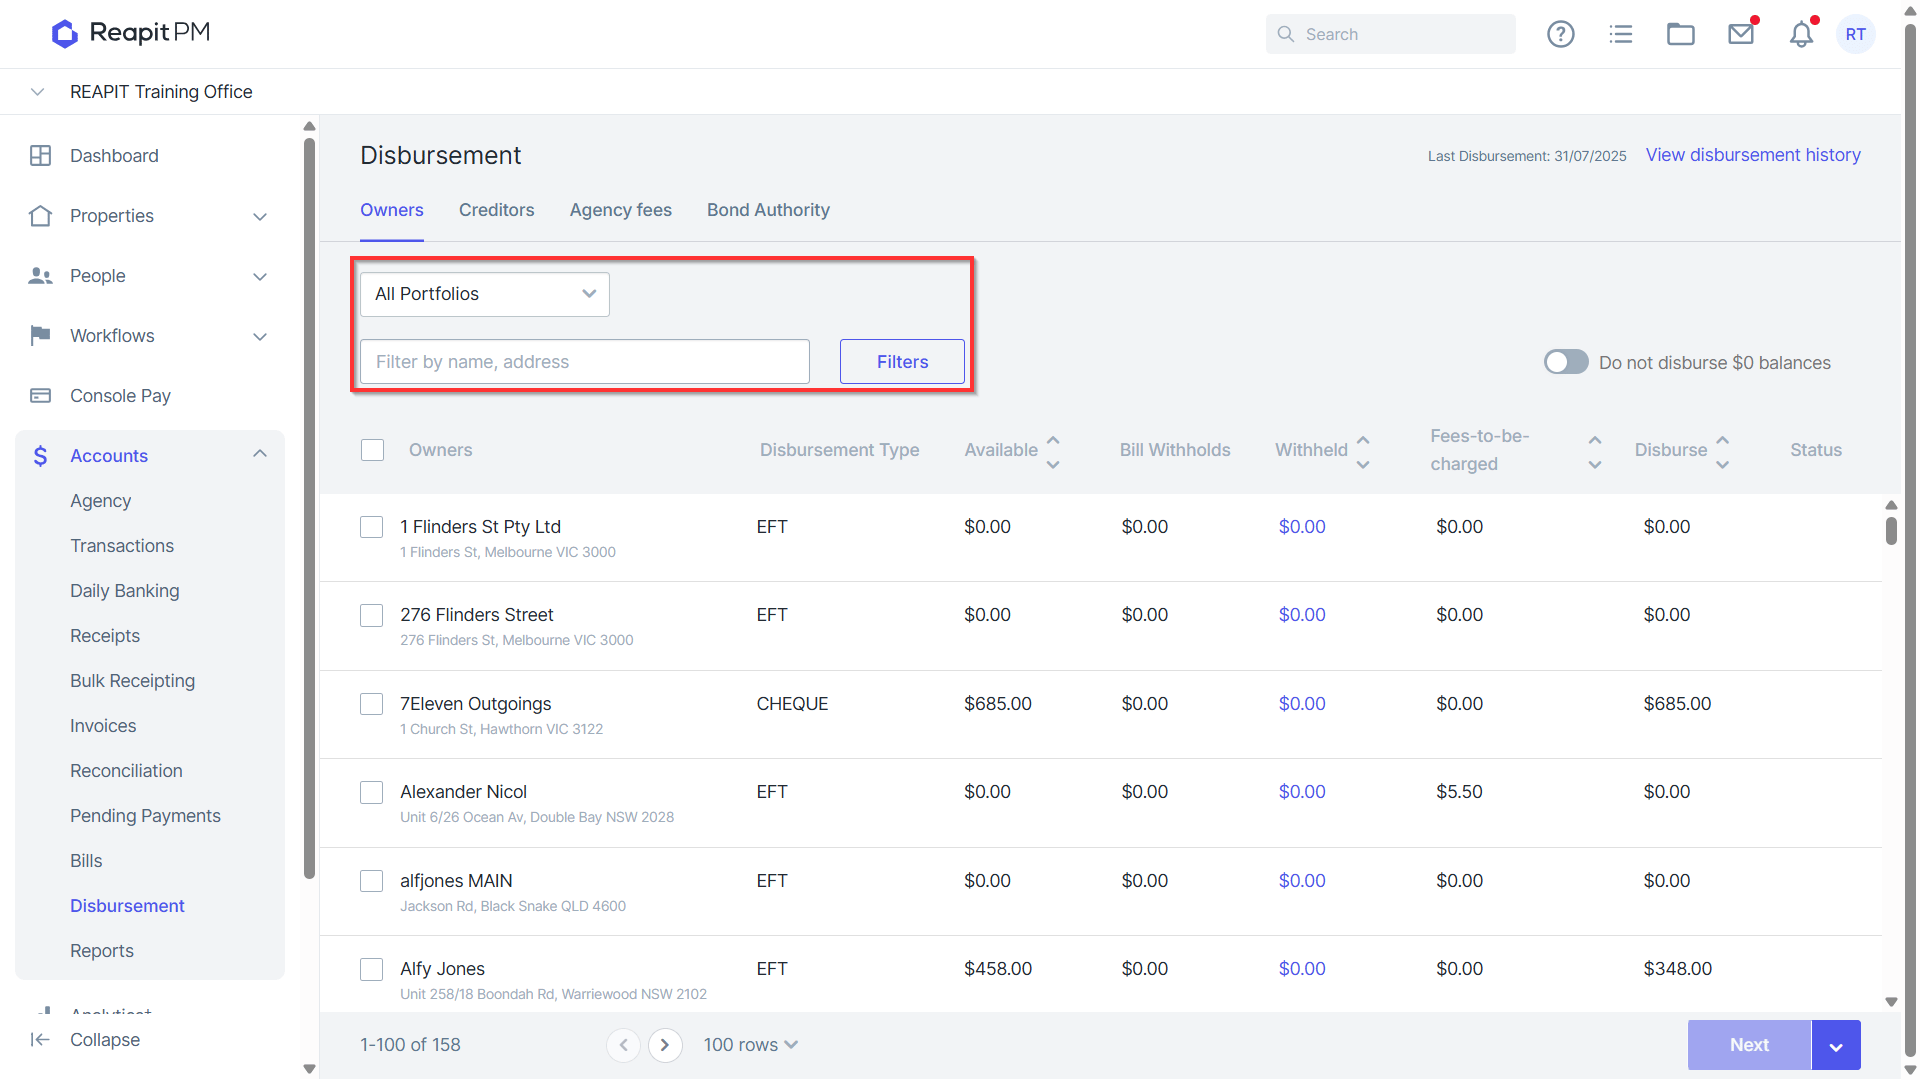Click the RT user avatar
Viewport: 1920px width, 1080px height.
pyautogui.click(x=1856, y=34)
